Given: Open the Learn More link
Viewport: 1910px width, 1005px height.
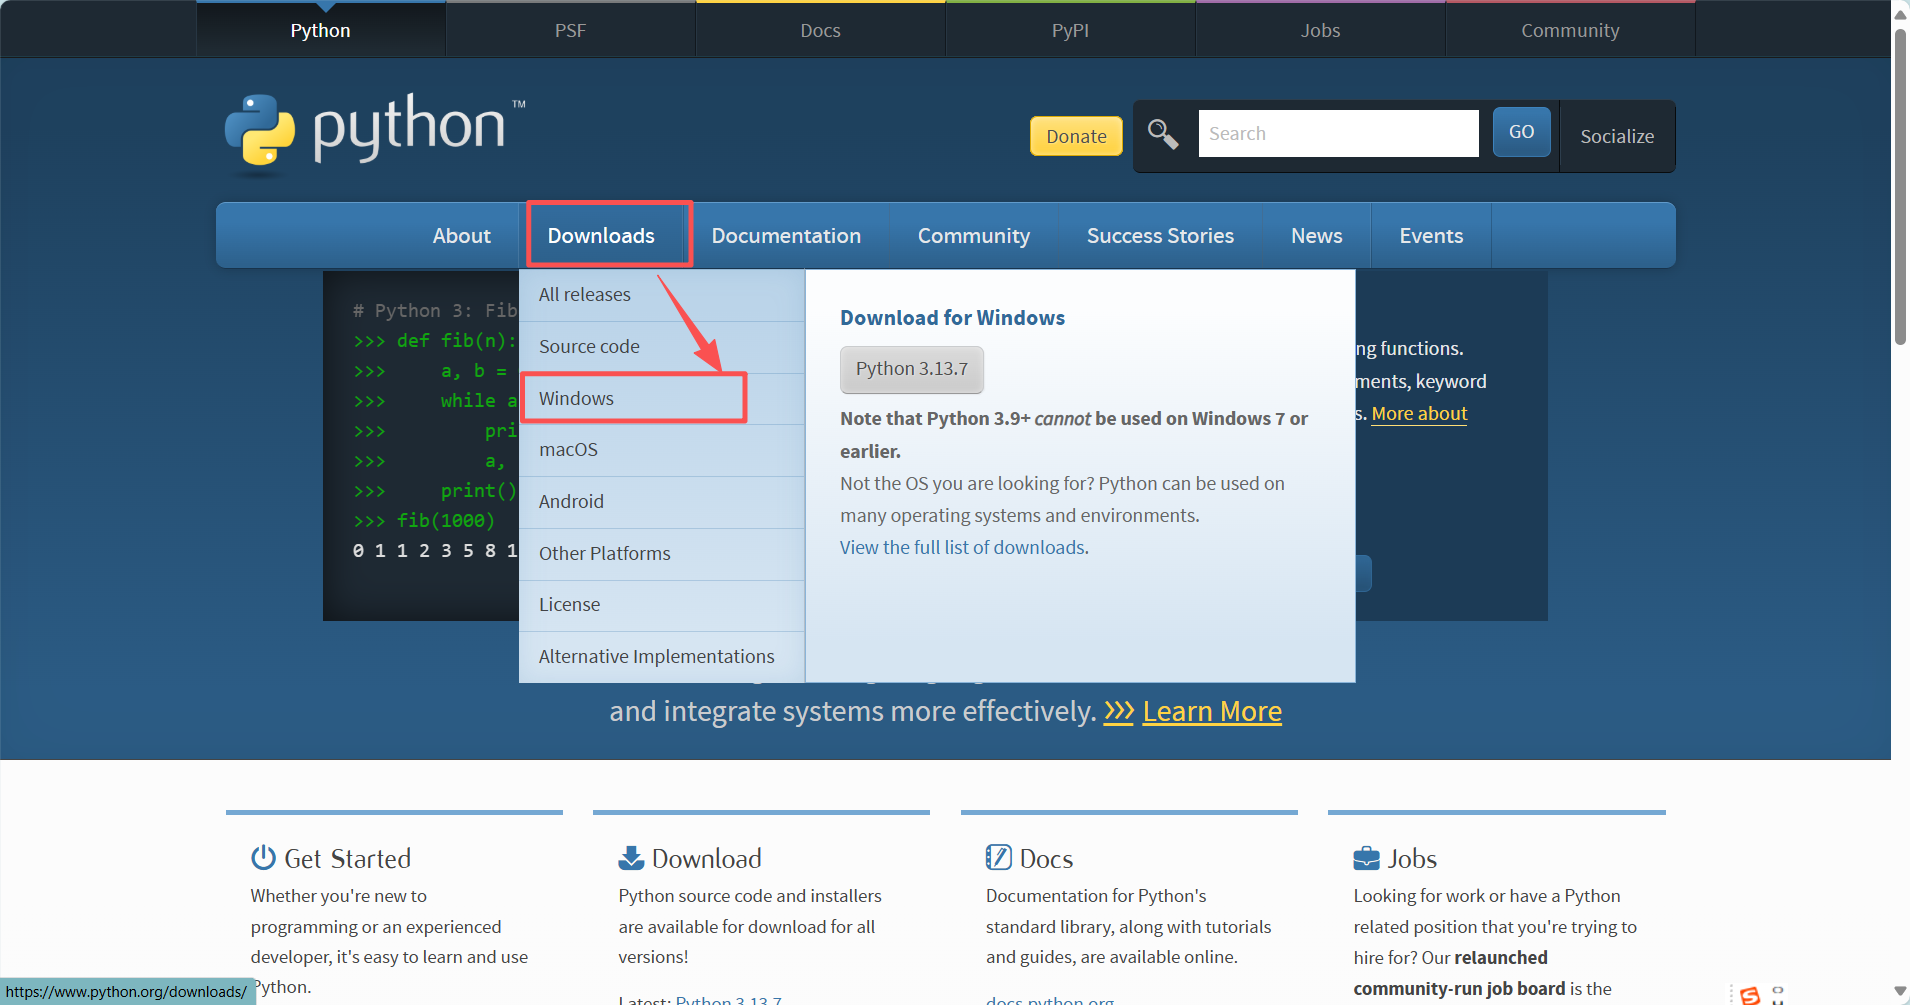Looking at the screenshot, I should (x=1212, y=711).
